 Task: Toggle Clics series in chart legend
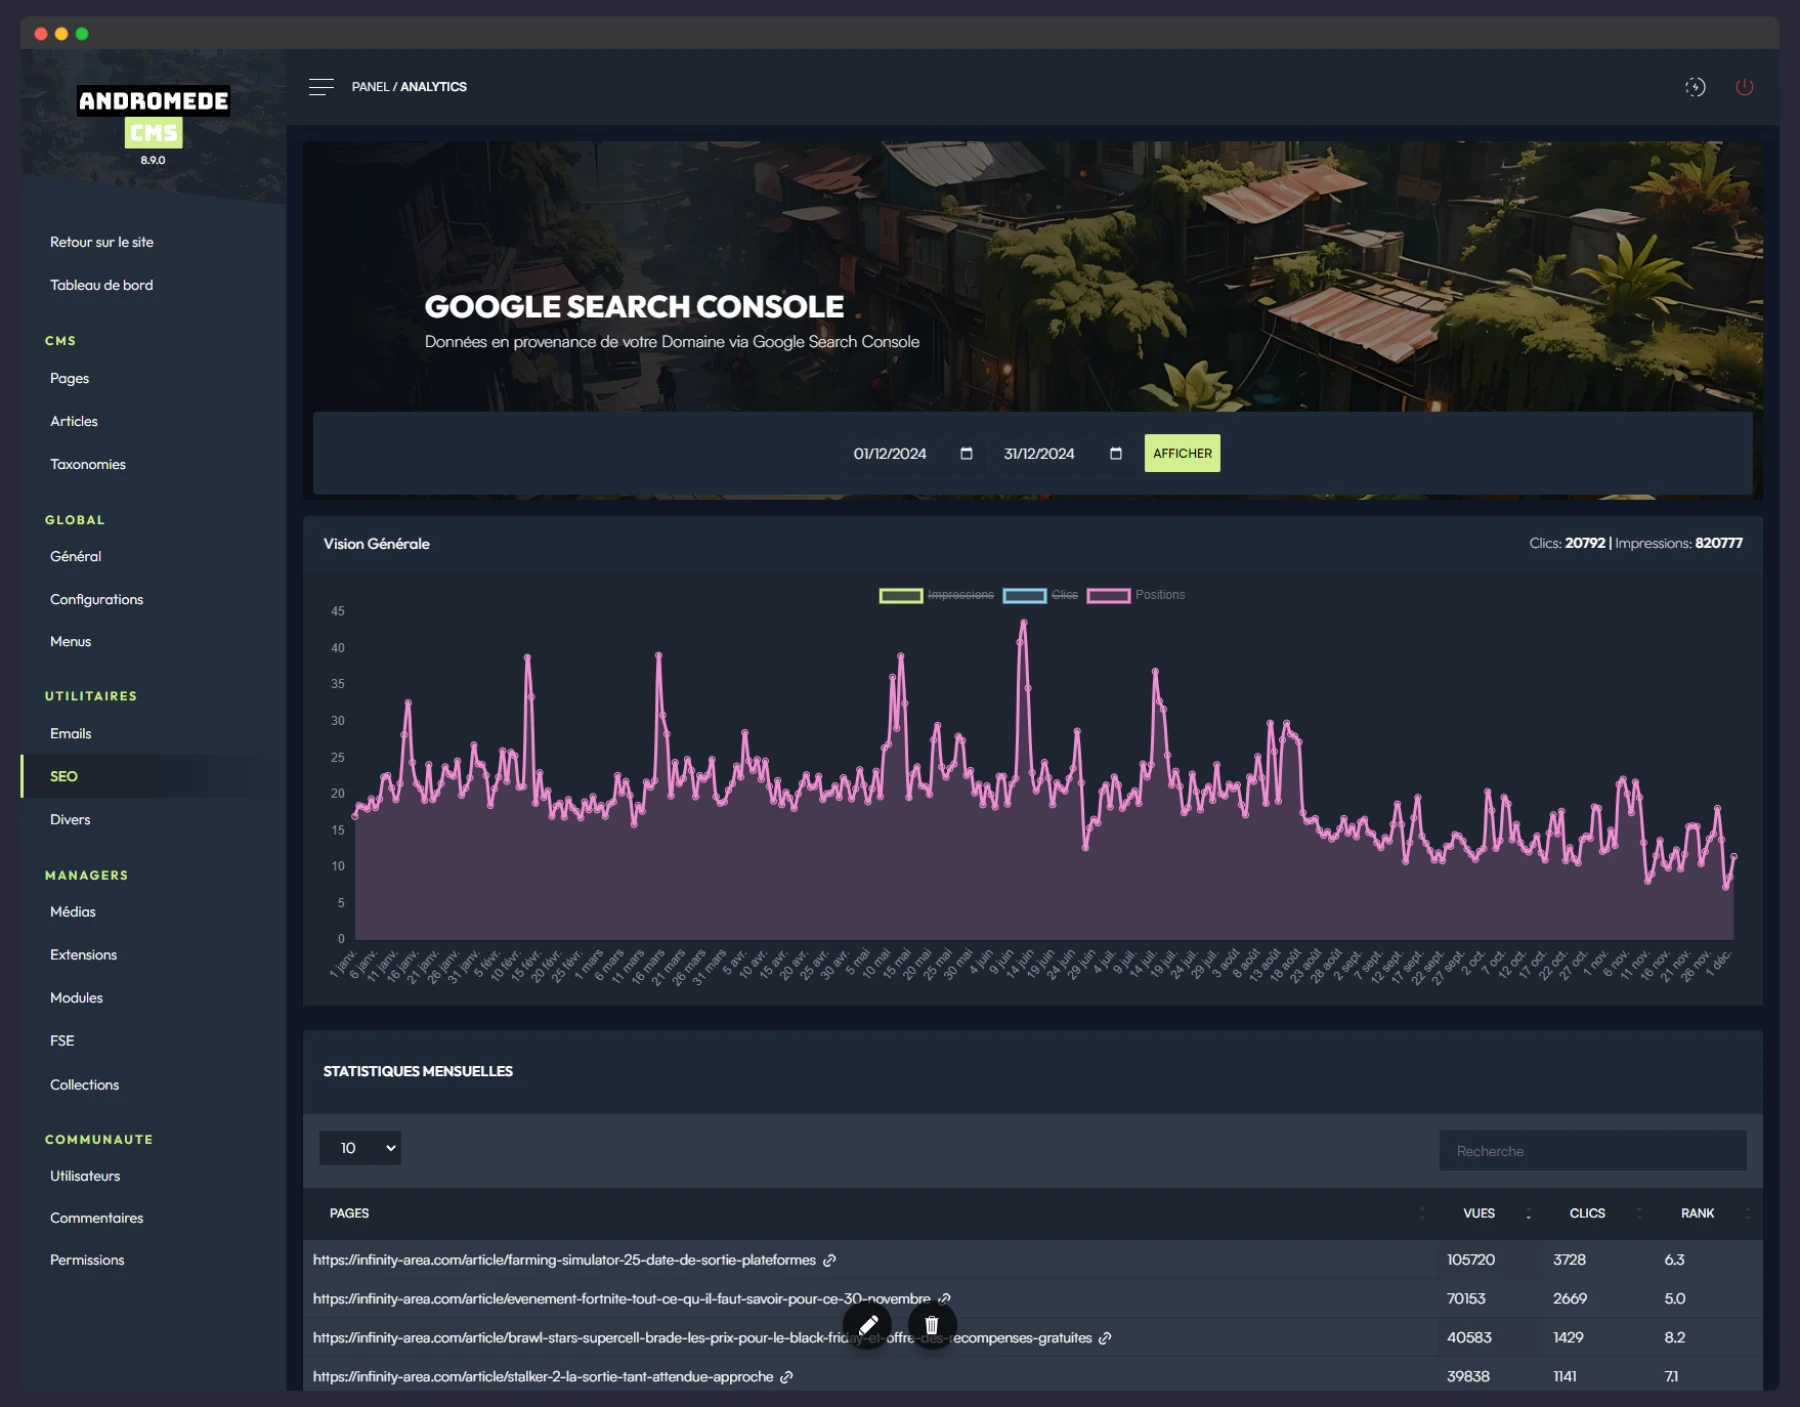coord(1040,595)
